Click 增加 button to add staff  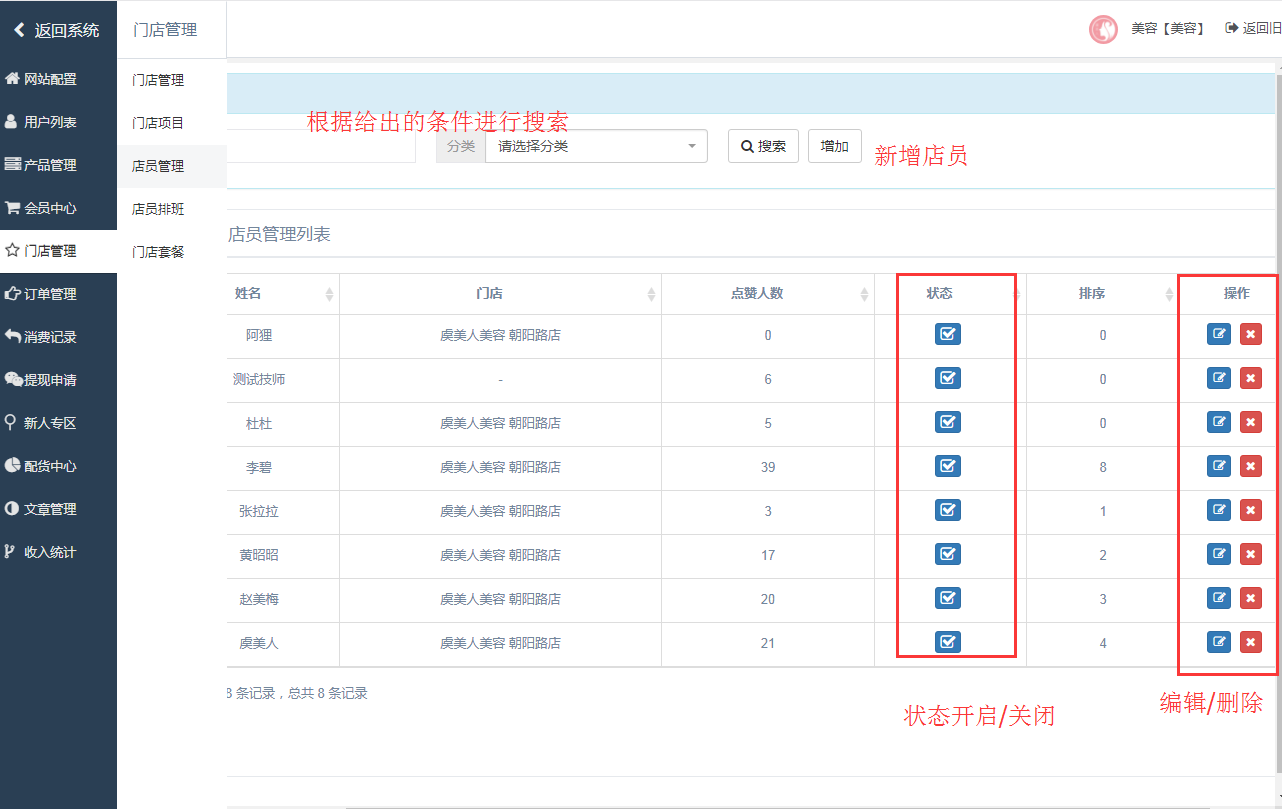(834, 146)
